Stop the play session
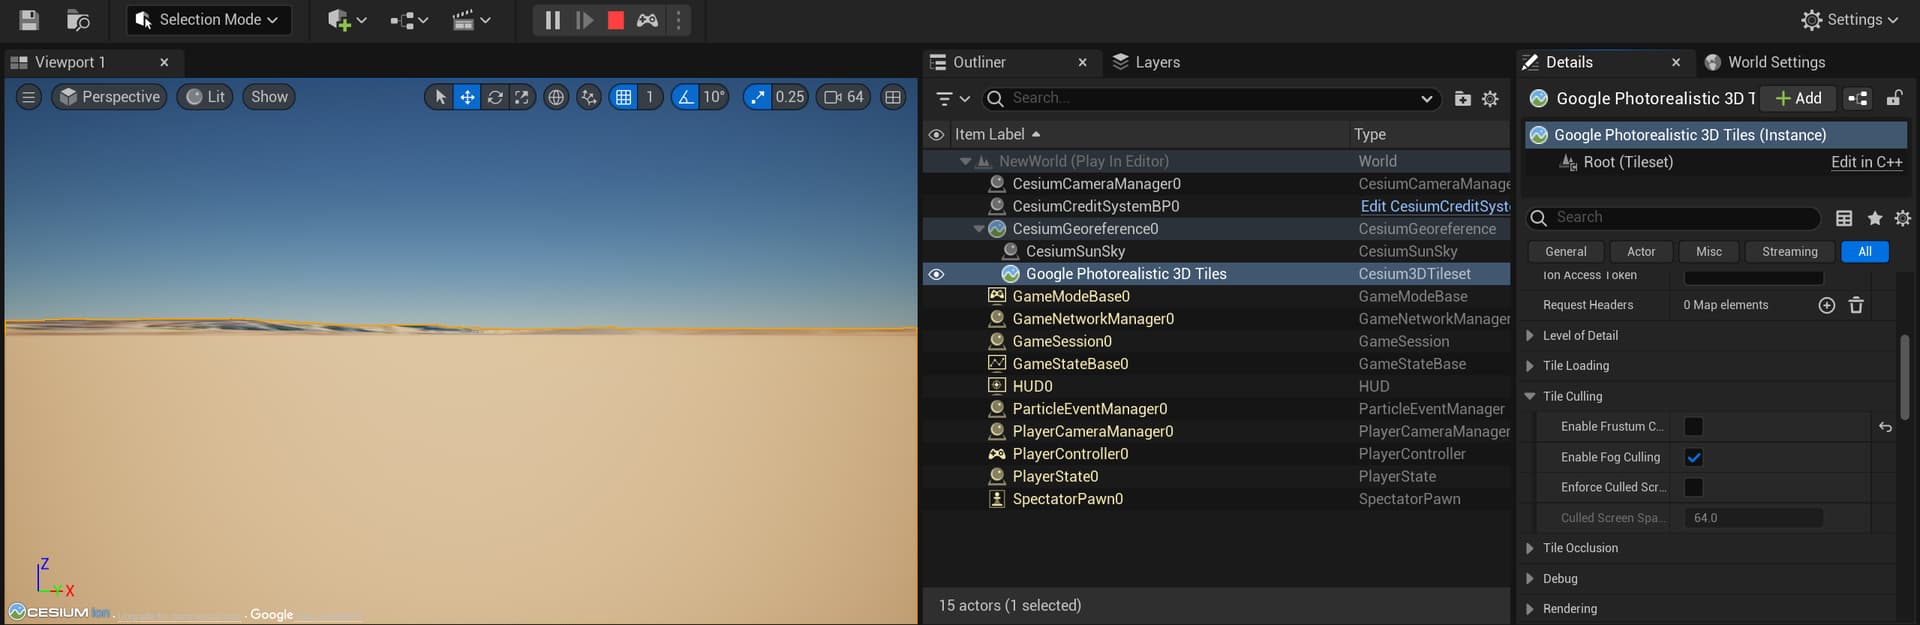Image resolution: width=1920 pixels, height=625 pixels. click(x=616, y=19)
